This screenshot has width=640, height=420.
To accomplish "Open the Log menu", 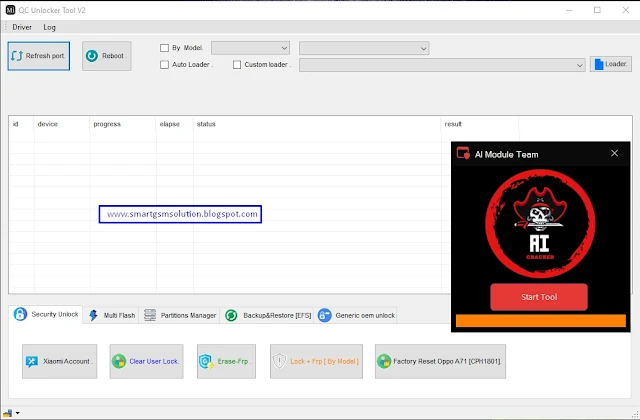I will click(49, 27).
